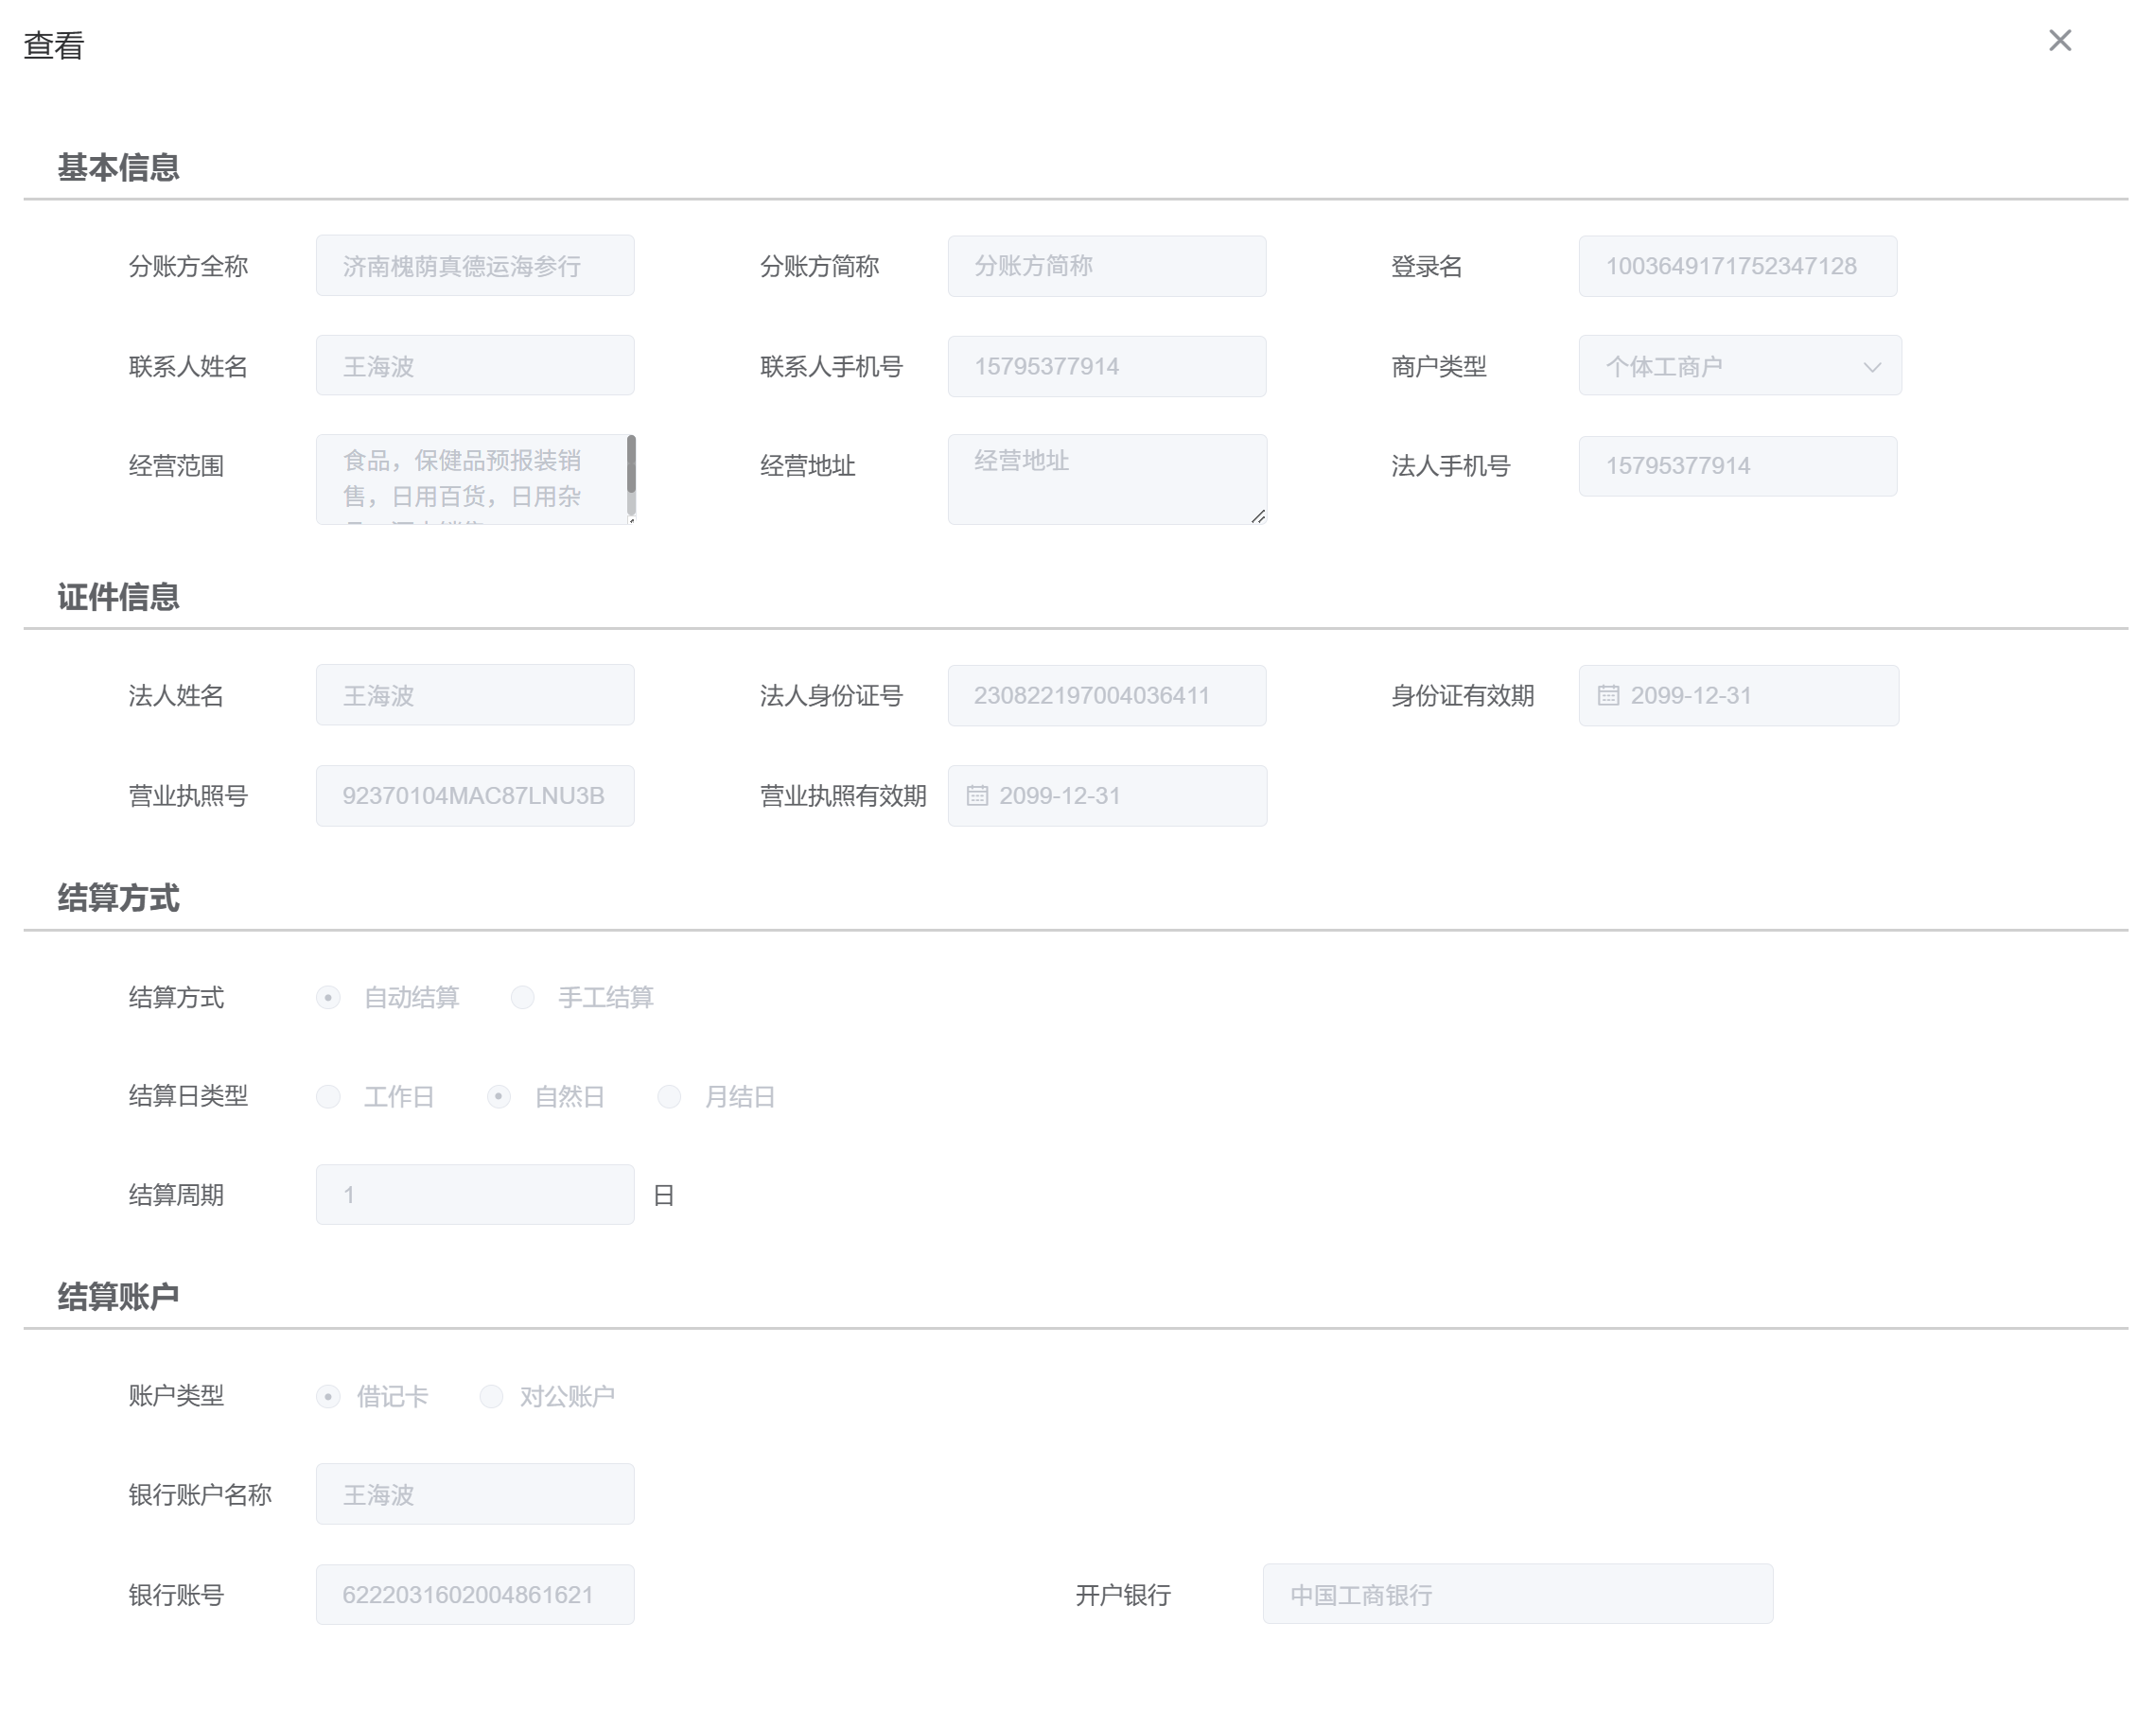The image size is (2156, 1728).
Task: Choose 工作日 settlement day type
Action: pos(328,1096)
